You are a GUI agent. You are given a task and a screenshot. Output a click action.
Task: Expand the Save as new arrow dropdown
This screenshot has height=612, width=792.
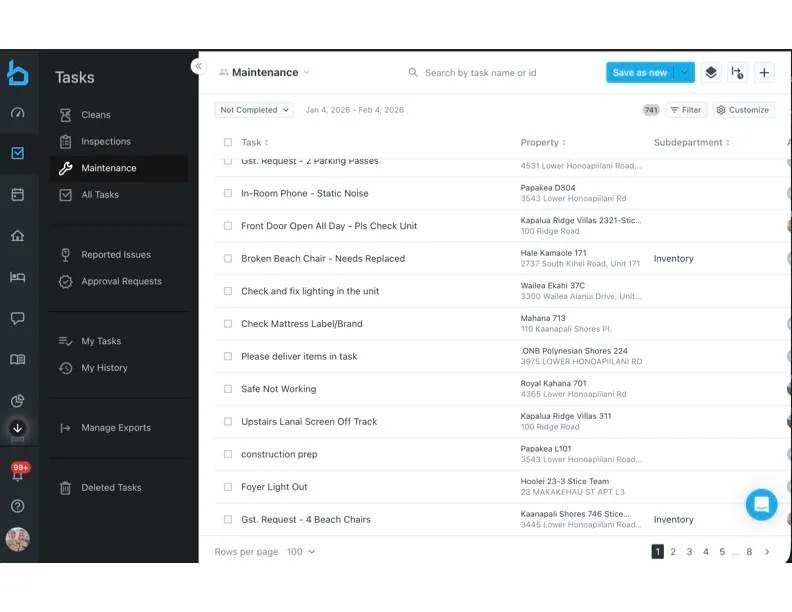pyautogui.click(x=684, y=72)
